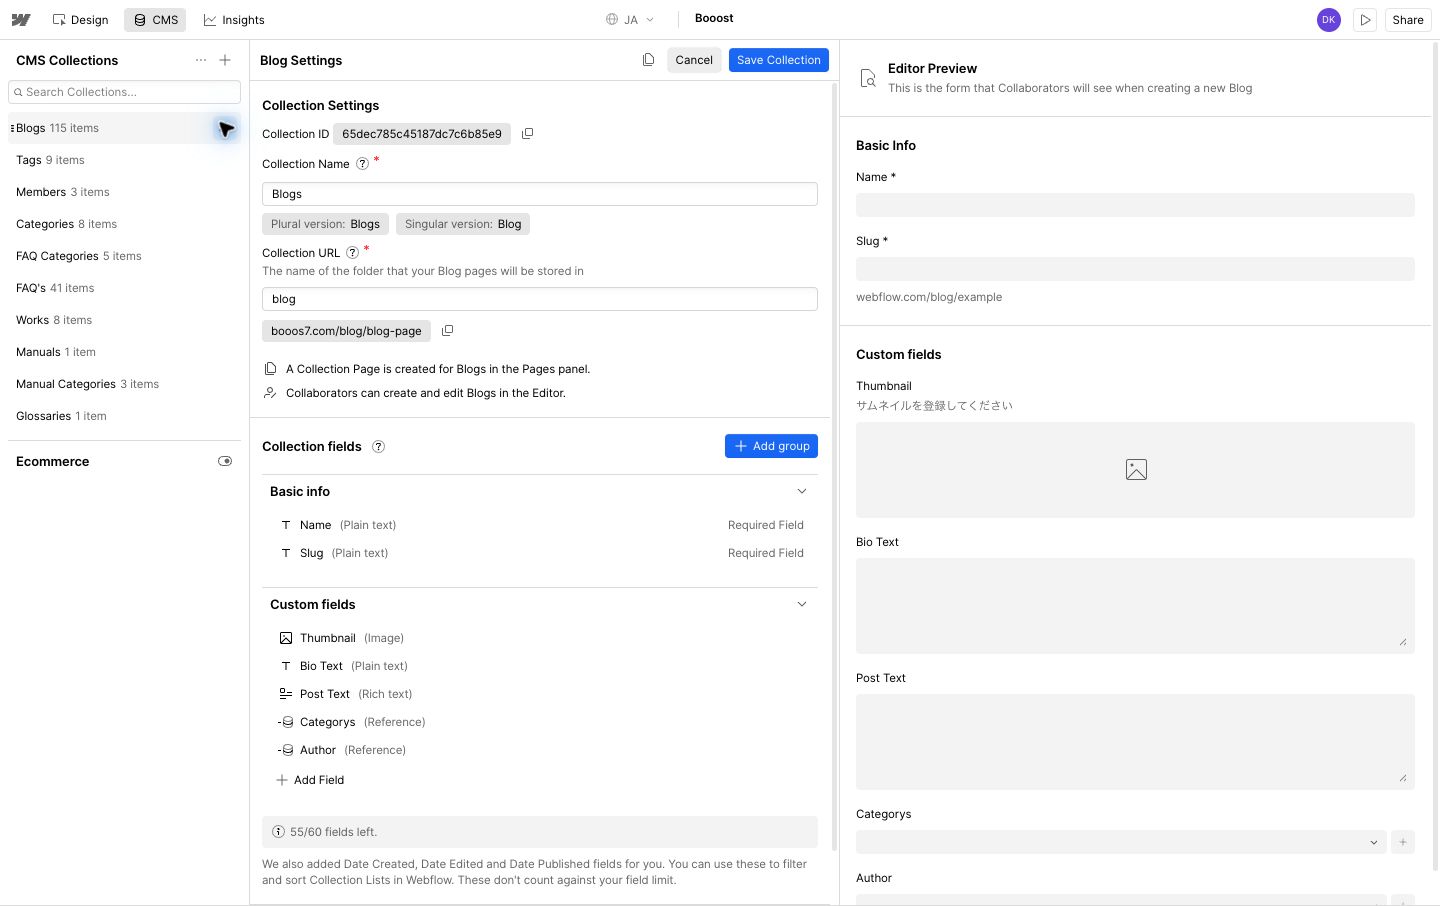Select the Tags collection
This screenshot has height=906, width=1440.
tap(124, 160)
